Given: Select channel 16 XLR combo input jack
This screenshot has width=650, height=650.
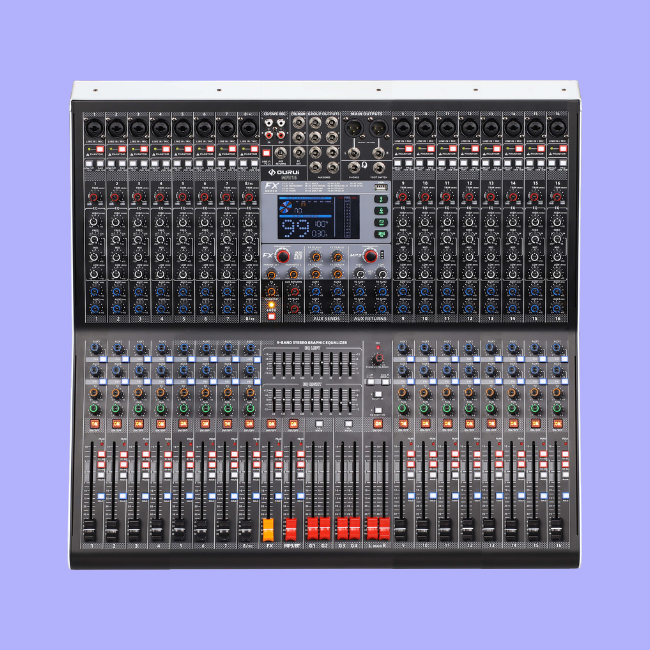Looking at the screenshot, I should coord(558,128).
